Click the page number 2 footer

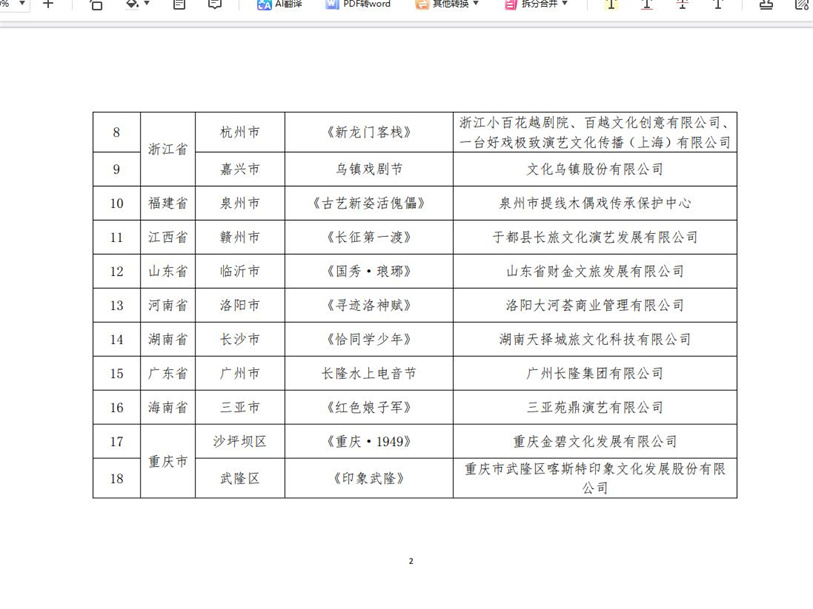click(411, 561)
